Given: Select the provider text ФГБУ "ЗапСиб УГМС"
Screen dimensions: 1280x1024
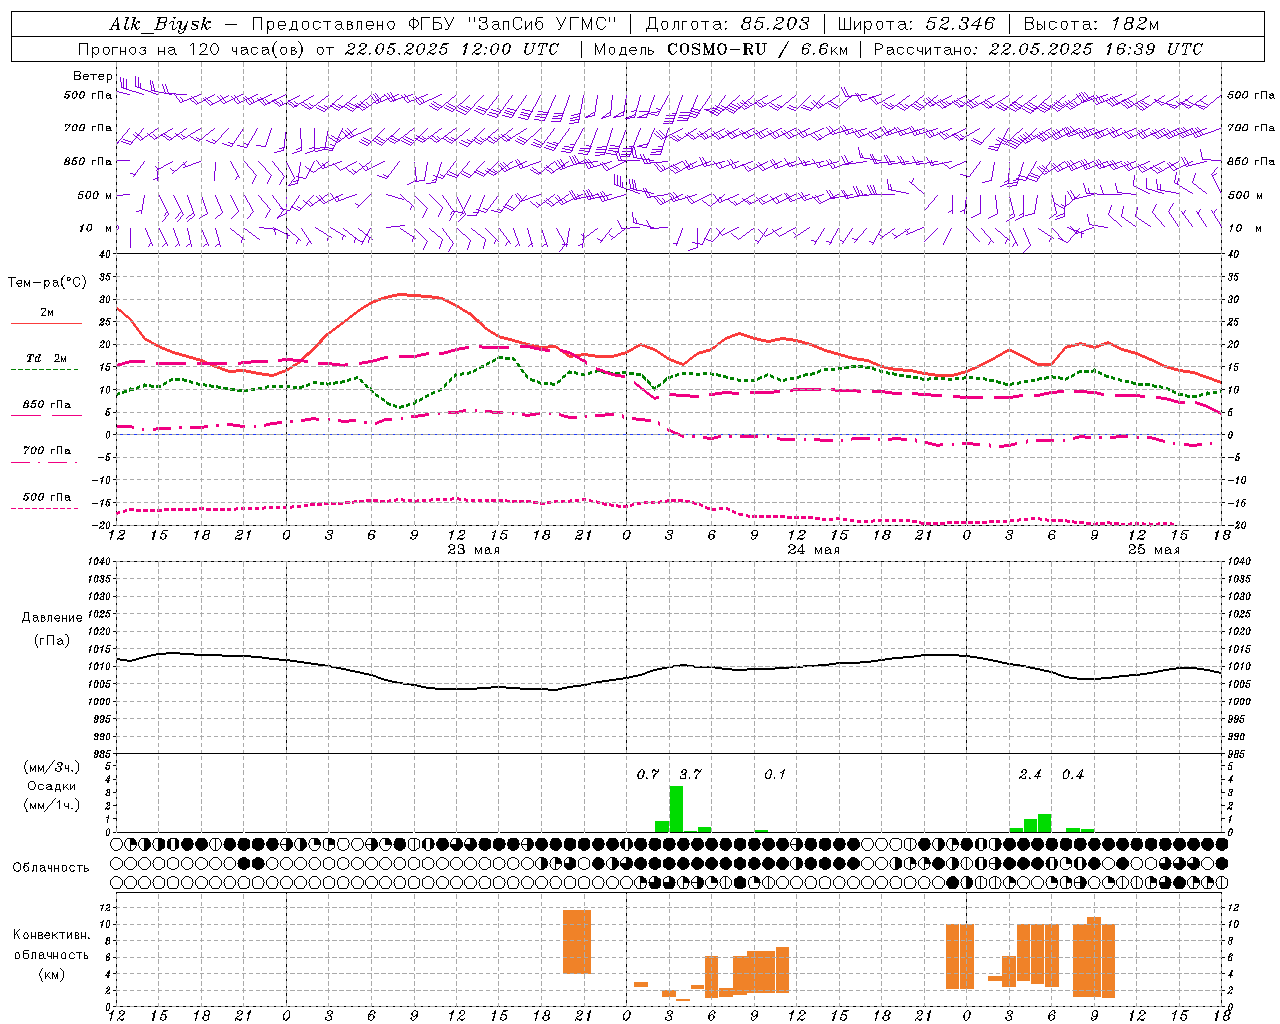Looking at the screenshot, I should point(513,24).
